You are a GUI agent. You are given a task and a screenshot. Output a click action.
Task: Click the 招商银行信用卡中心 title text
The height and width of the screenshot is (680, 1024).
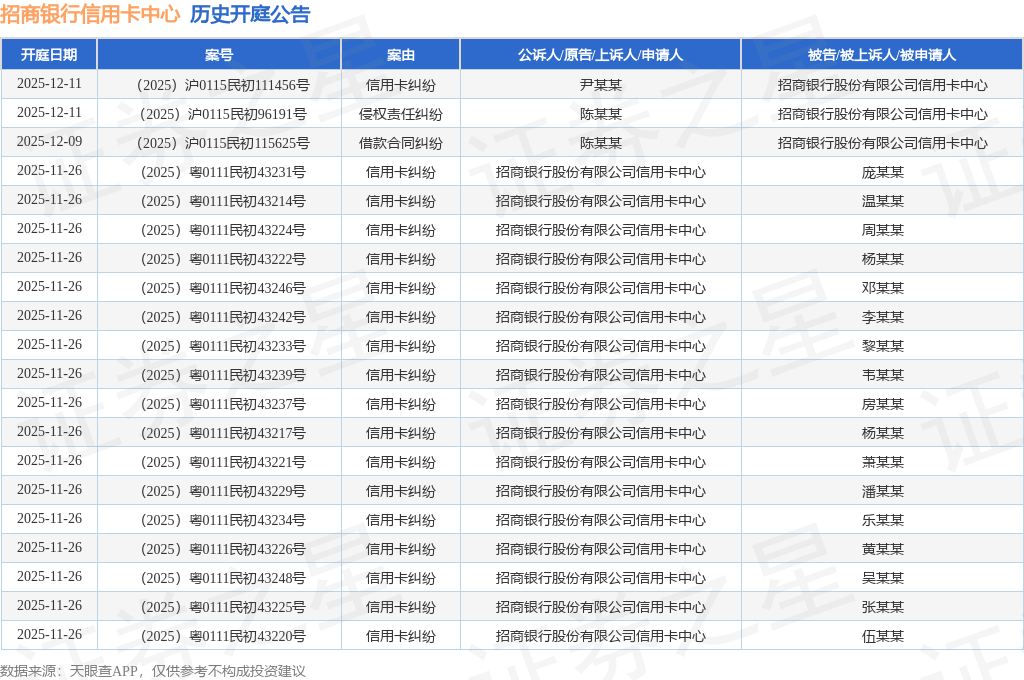click(89, 14)
